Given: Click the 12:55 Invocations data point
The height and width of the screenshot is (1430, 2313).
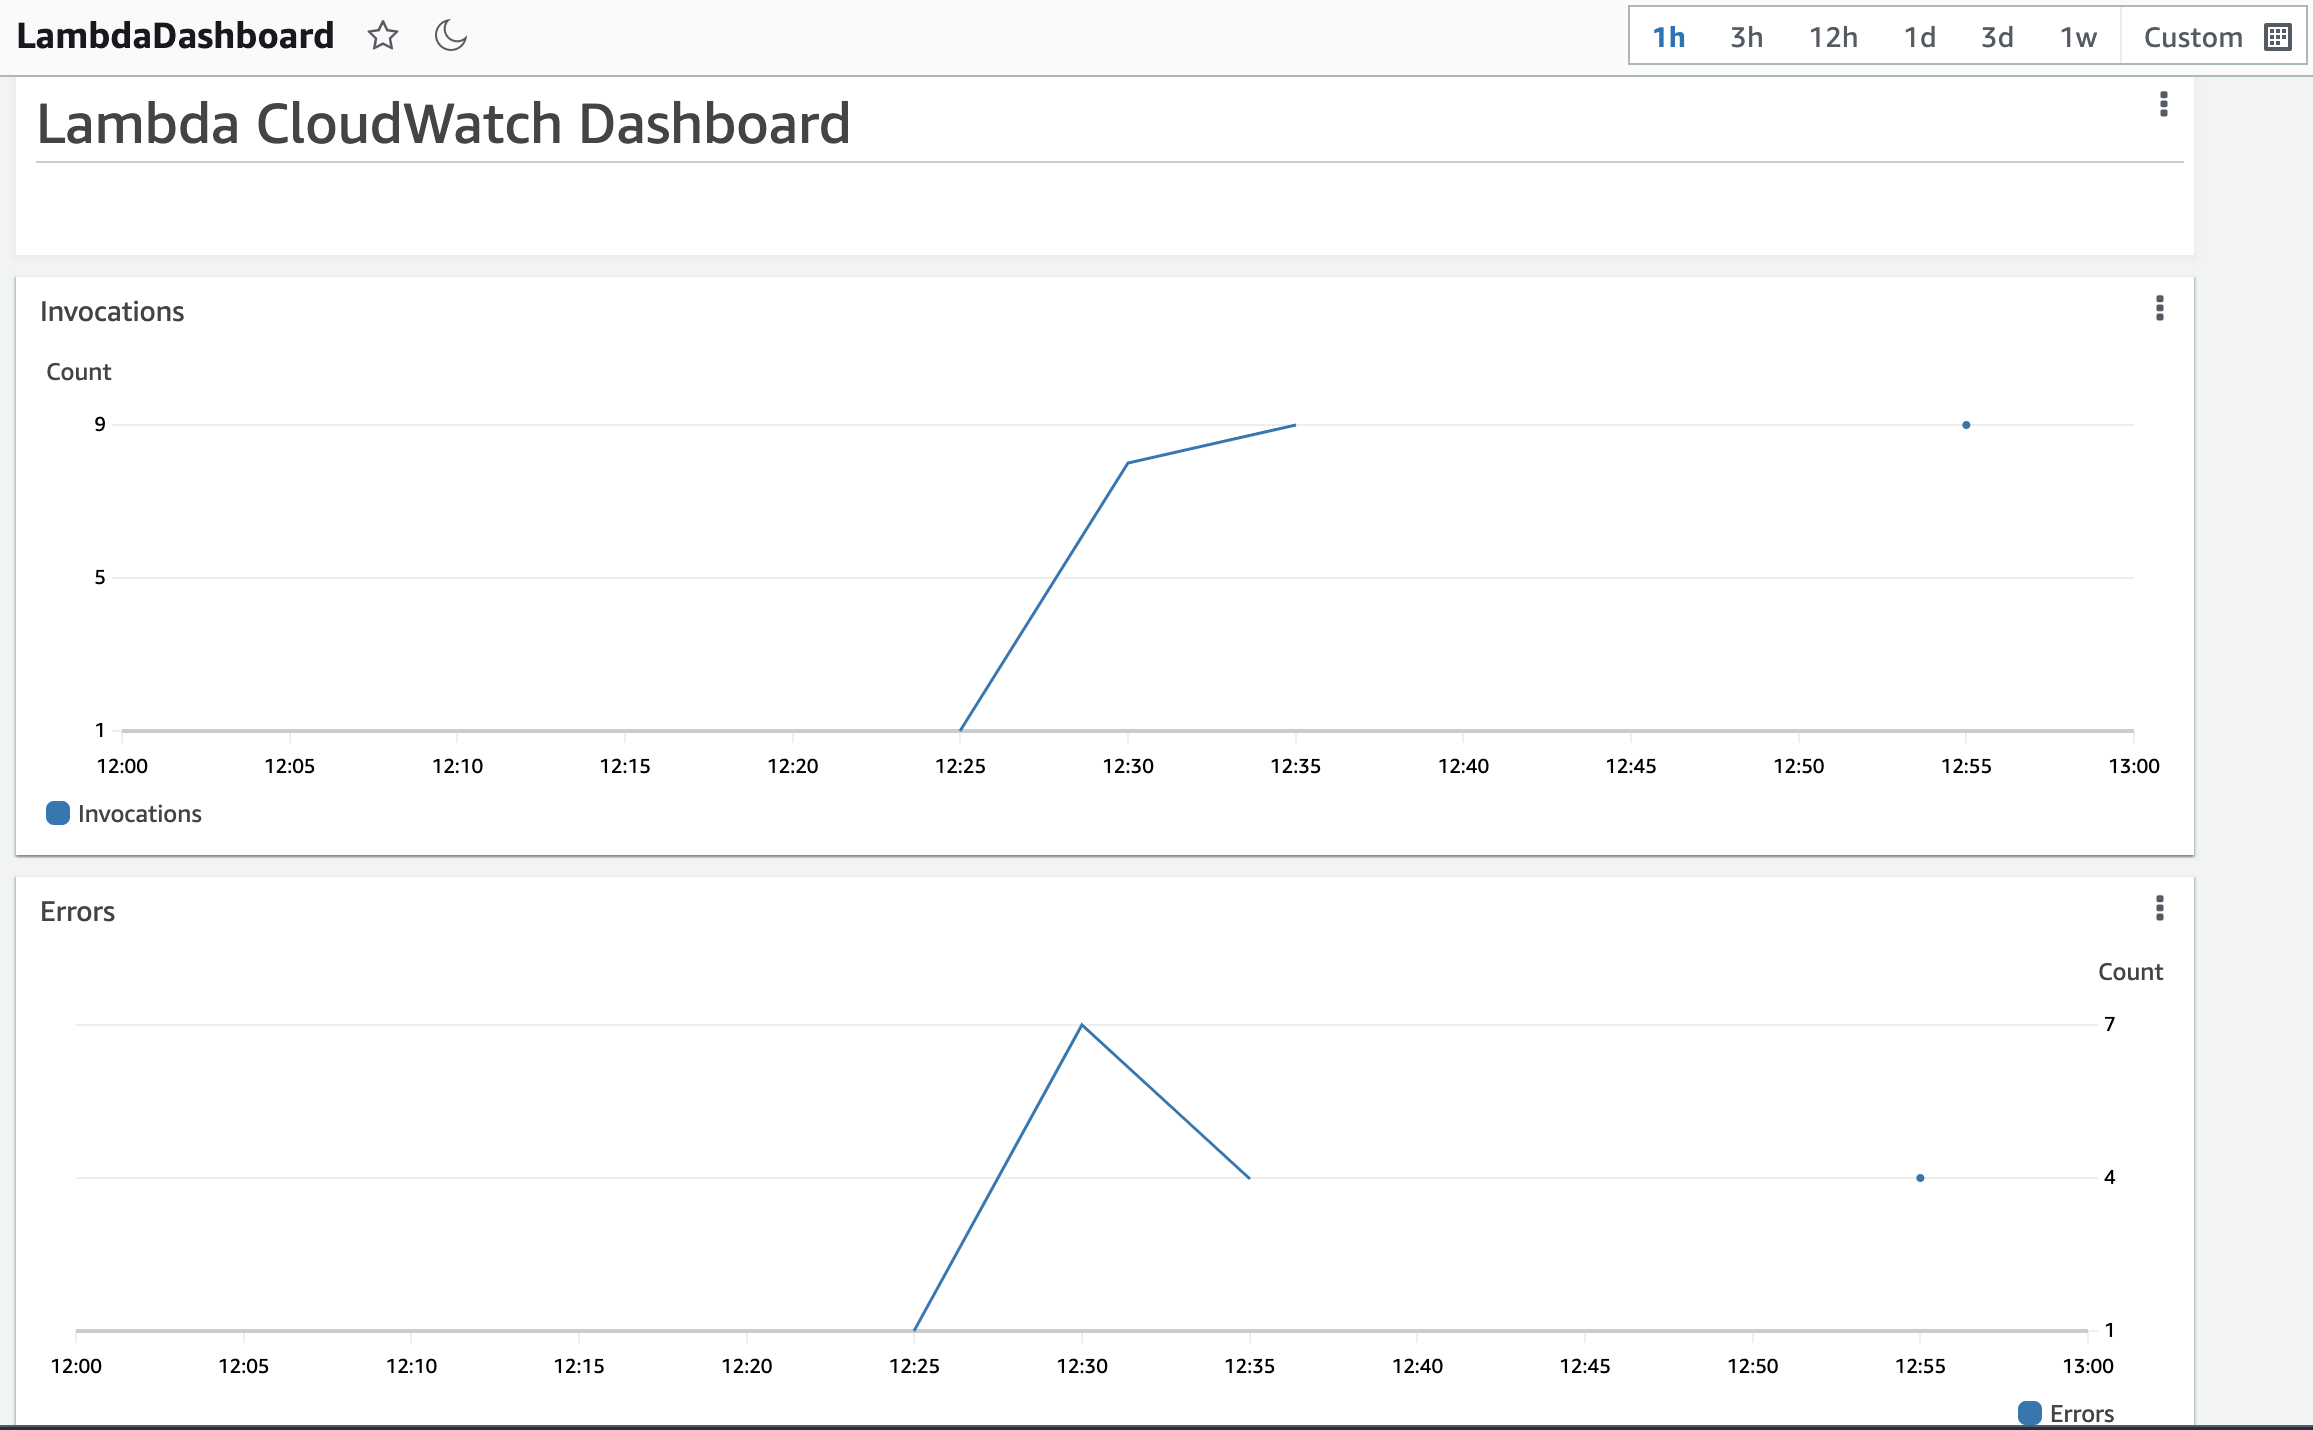Looking at the screenshot, I should click(1964, 424).
